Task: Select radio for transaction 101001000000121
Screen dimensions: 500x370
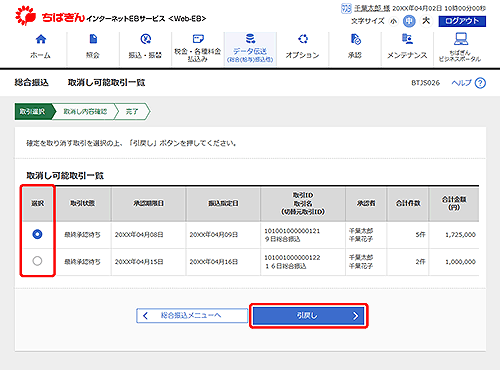Action: point(37,234)
